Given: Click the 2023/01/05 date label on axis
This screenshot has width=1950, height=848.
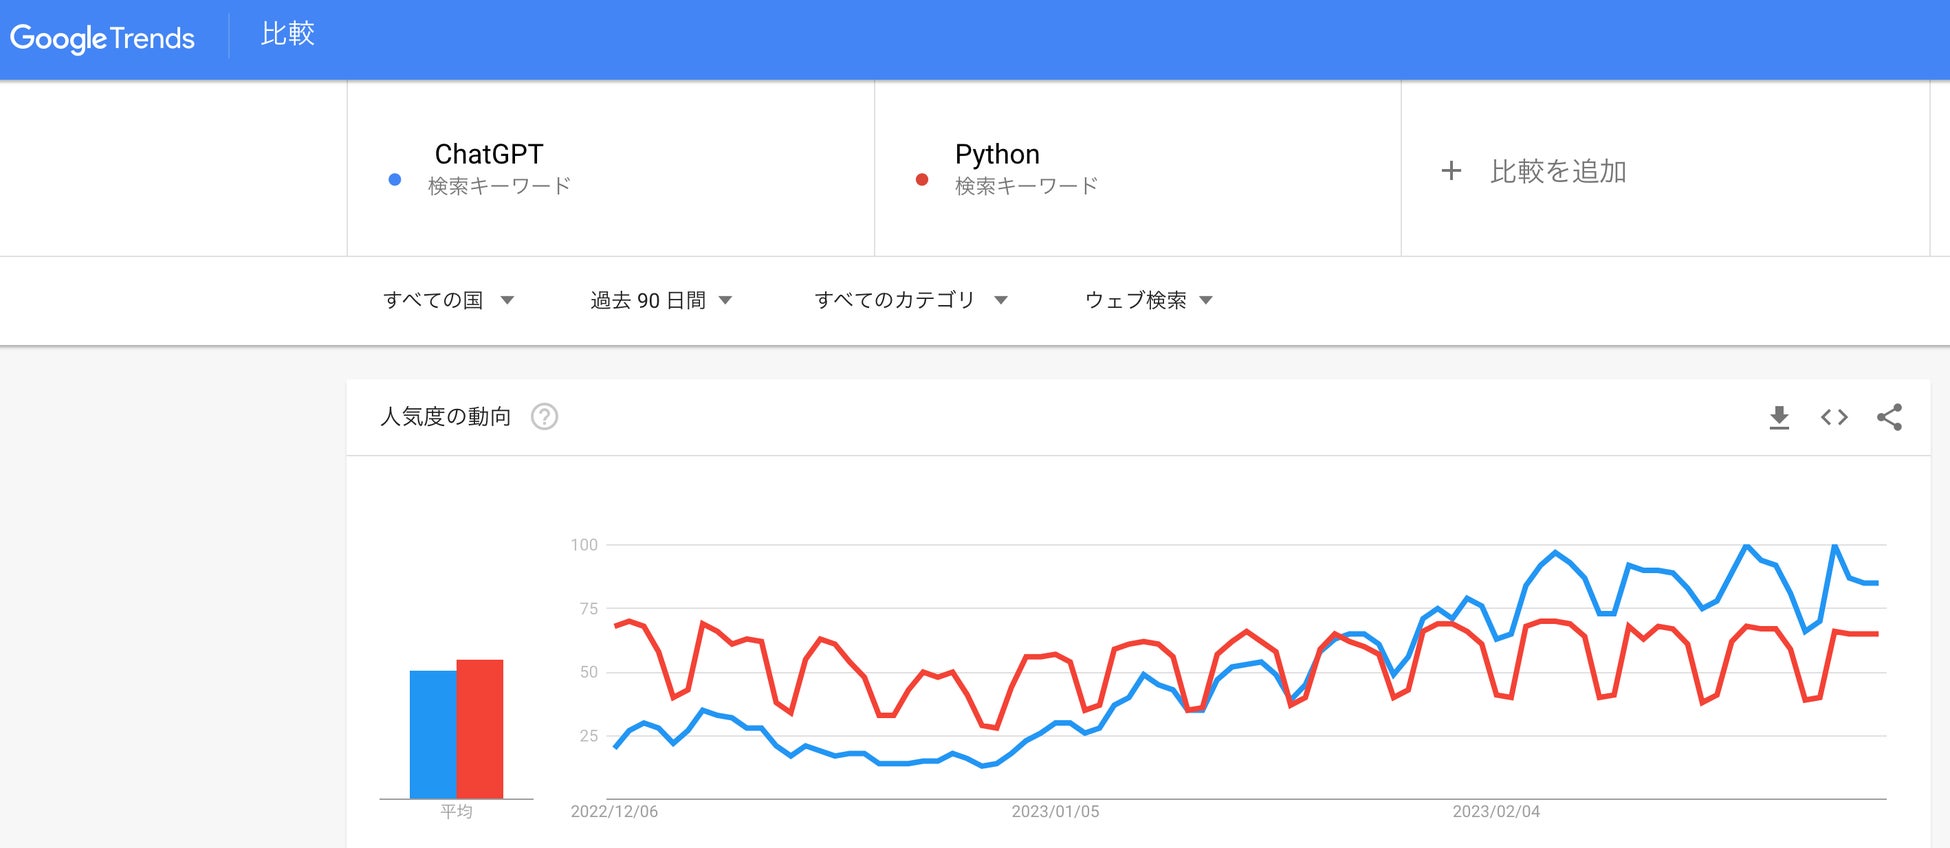Looking at the screenshot, I should click(x=1055, y=811).
